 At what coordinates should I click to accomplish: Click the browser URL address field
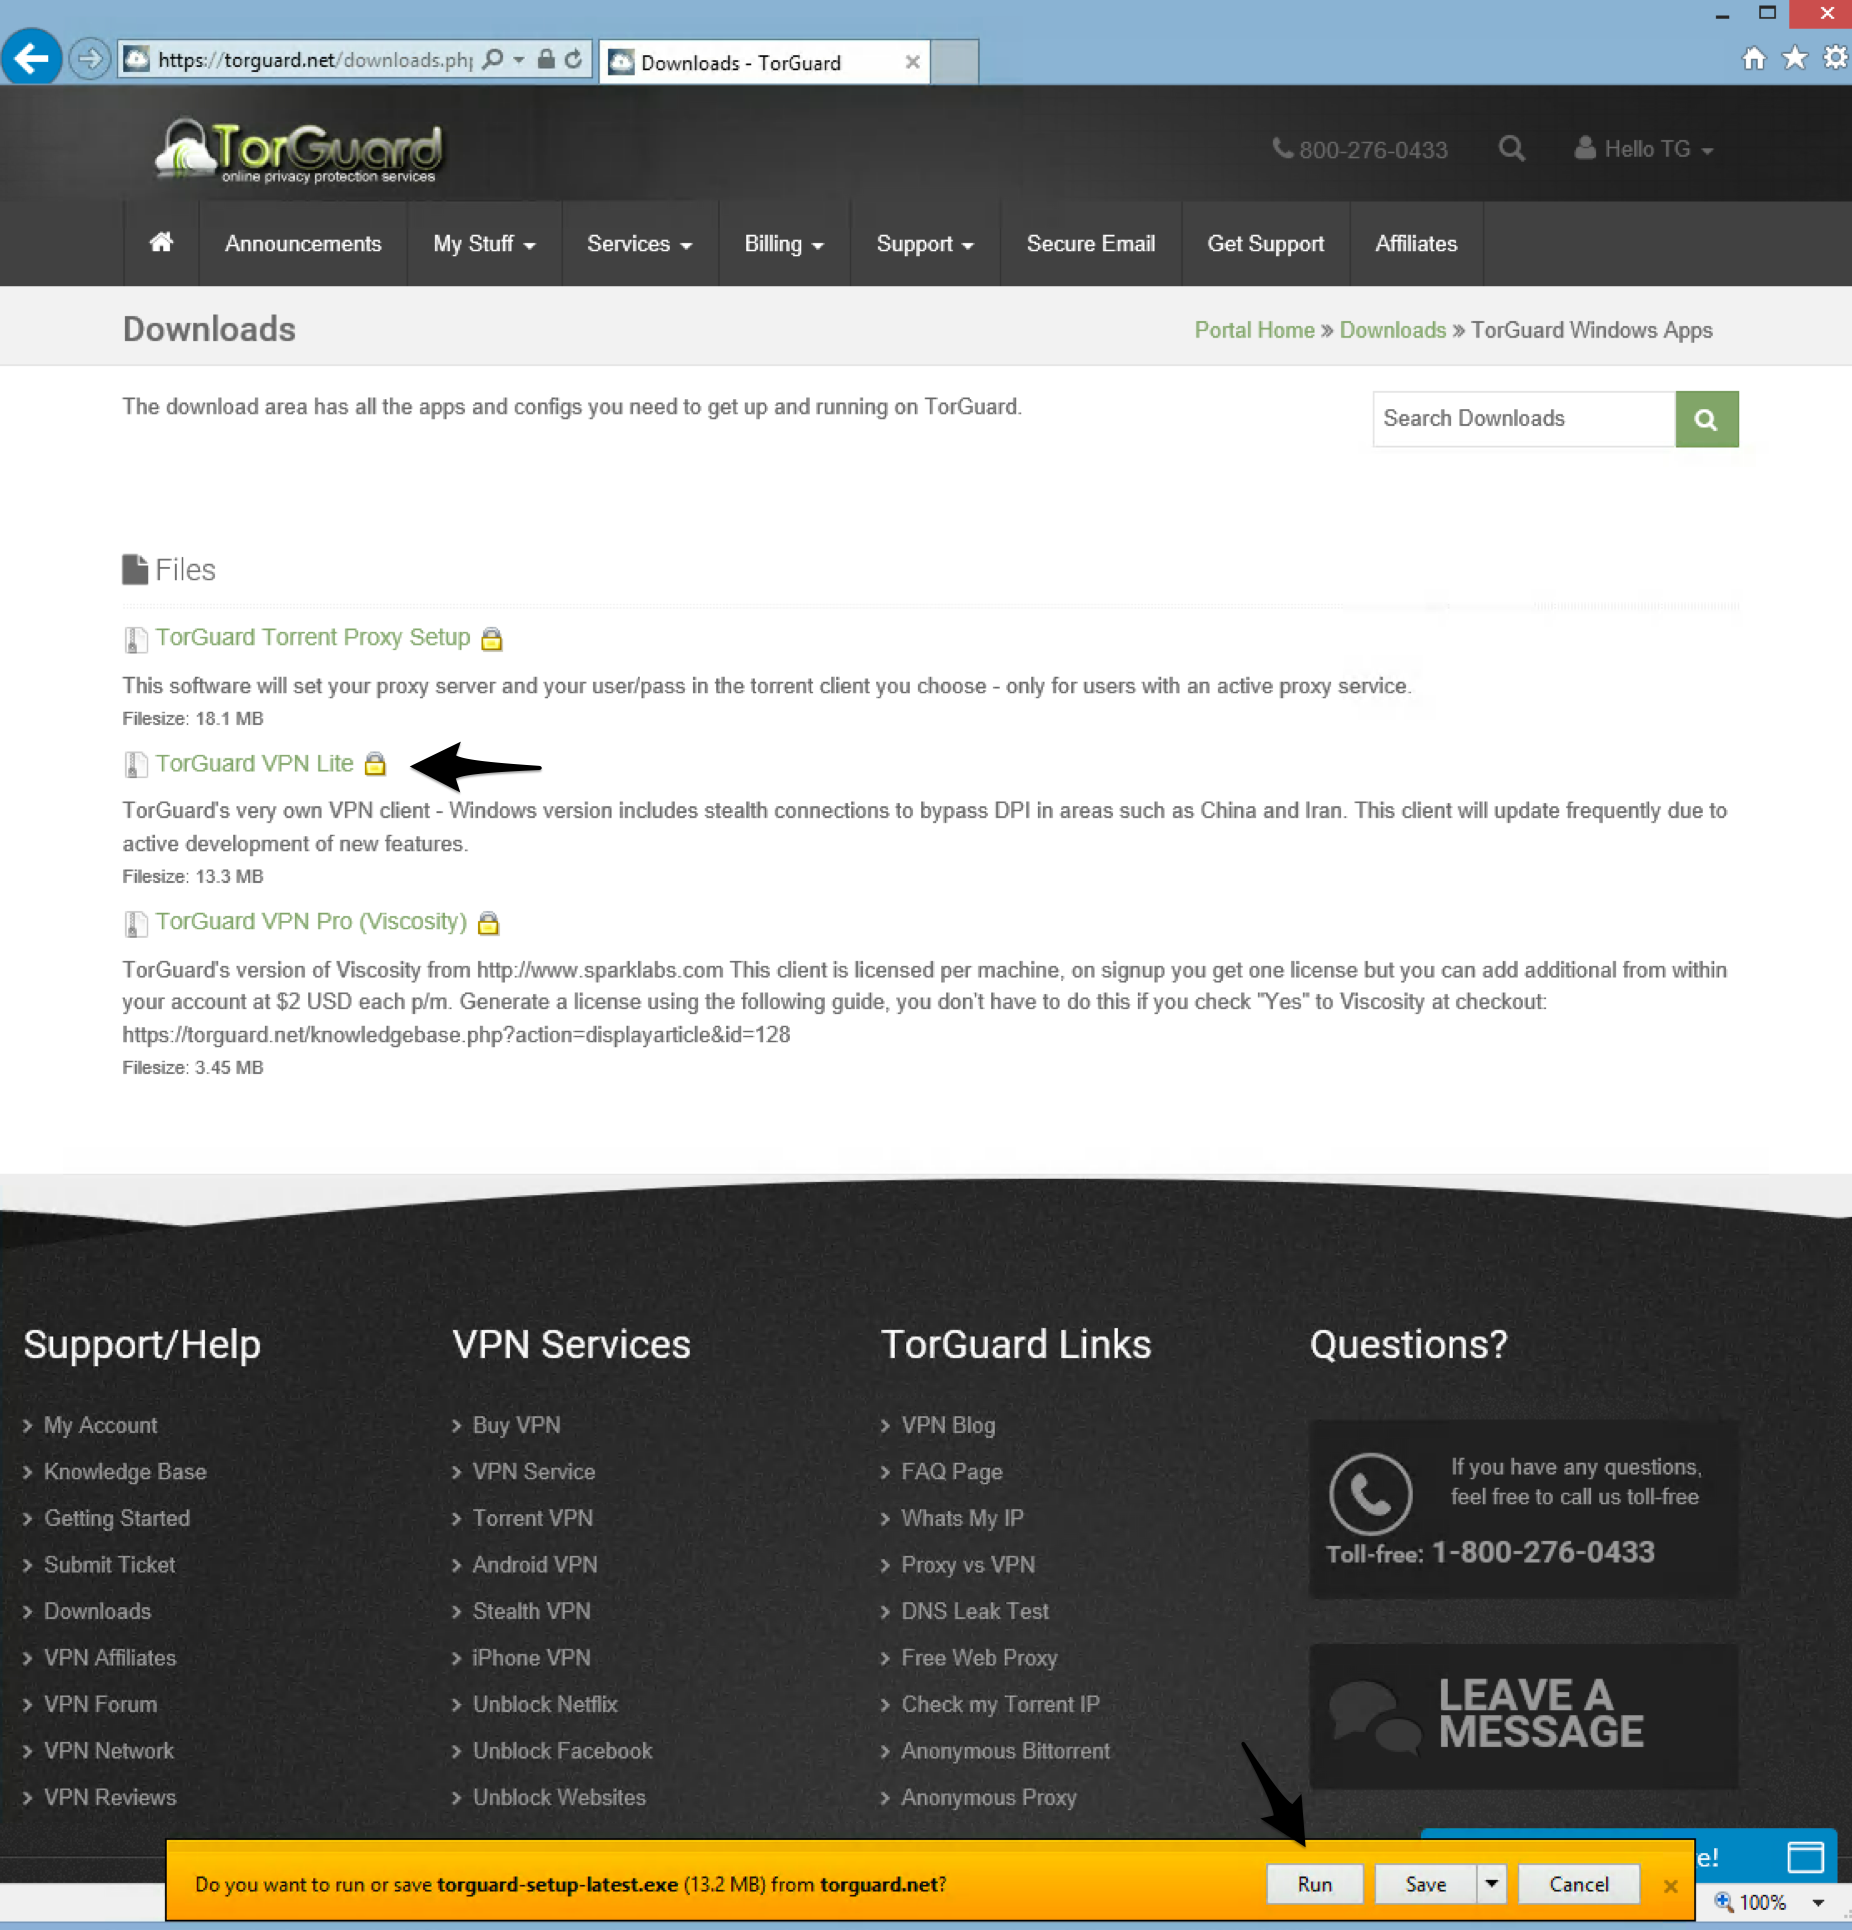315,60
